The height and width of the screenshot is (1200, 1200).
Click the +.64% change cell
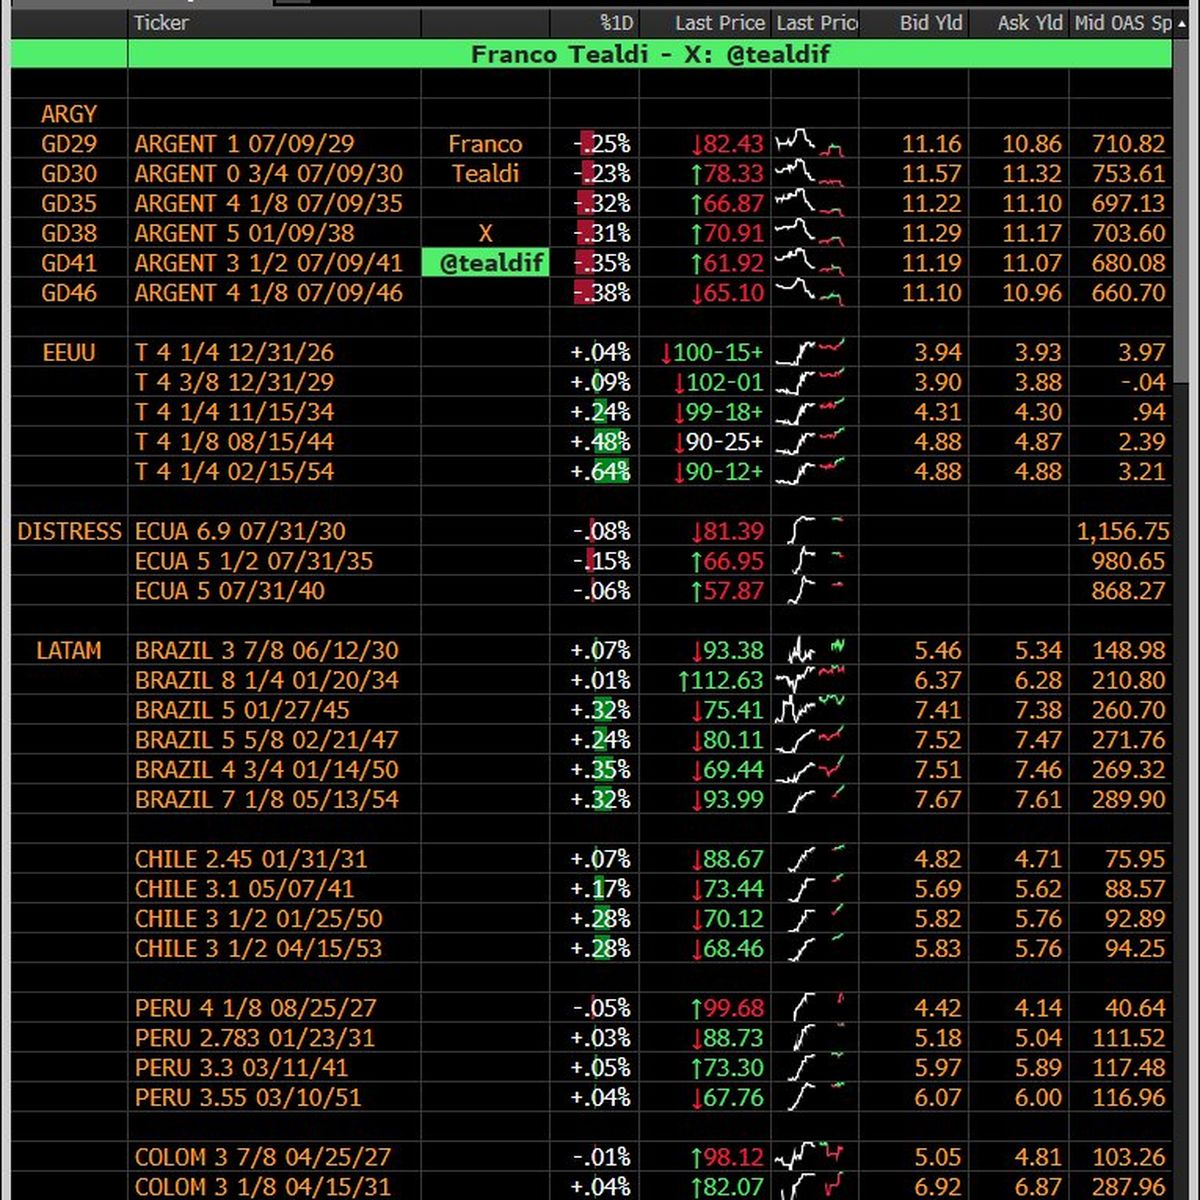[600, 472]
